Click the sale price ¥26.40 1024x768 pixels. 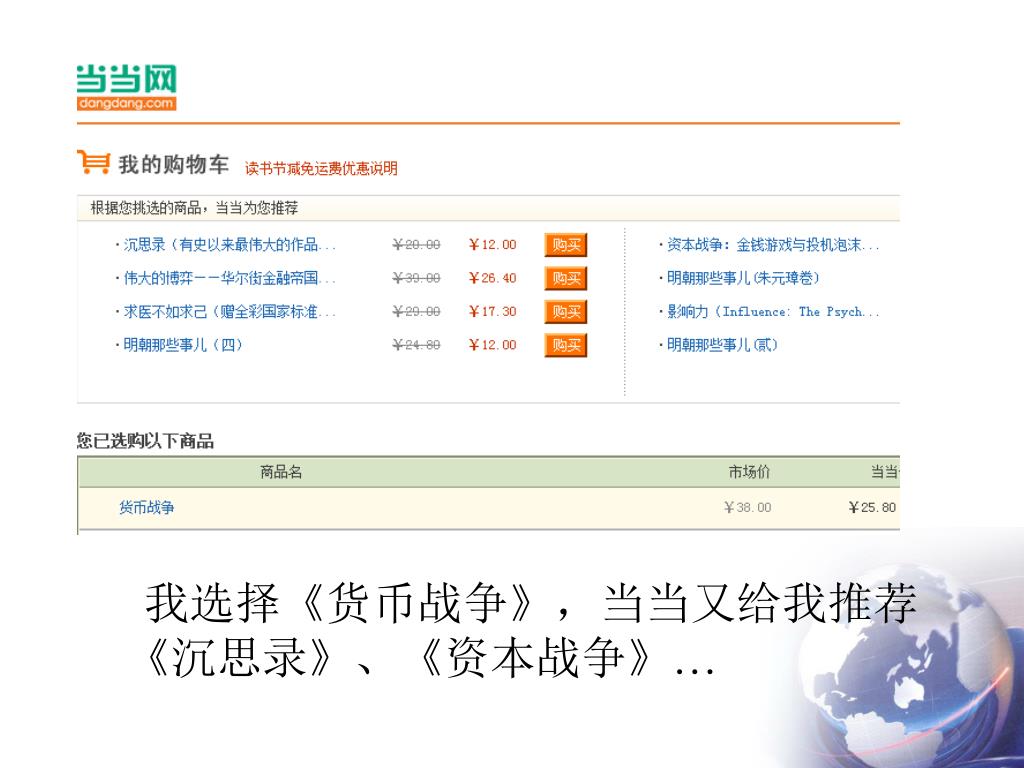tap(492, 278)
